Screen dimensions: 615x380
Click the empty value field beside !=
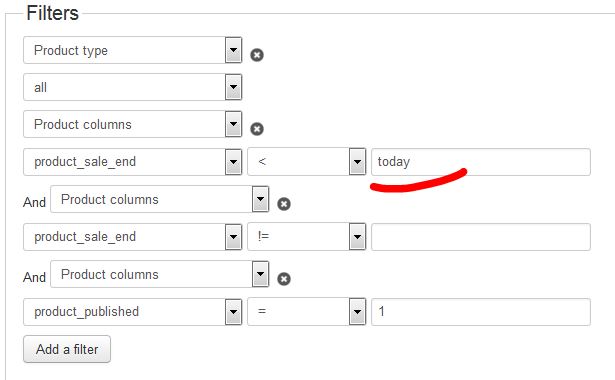tap(481, 237)
